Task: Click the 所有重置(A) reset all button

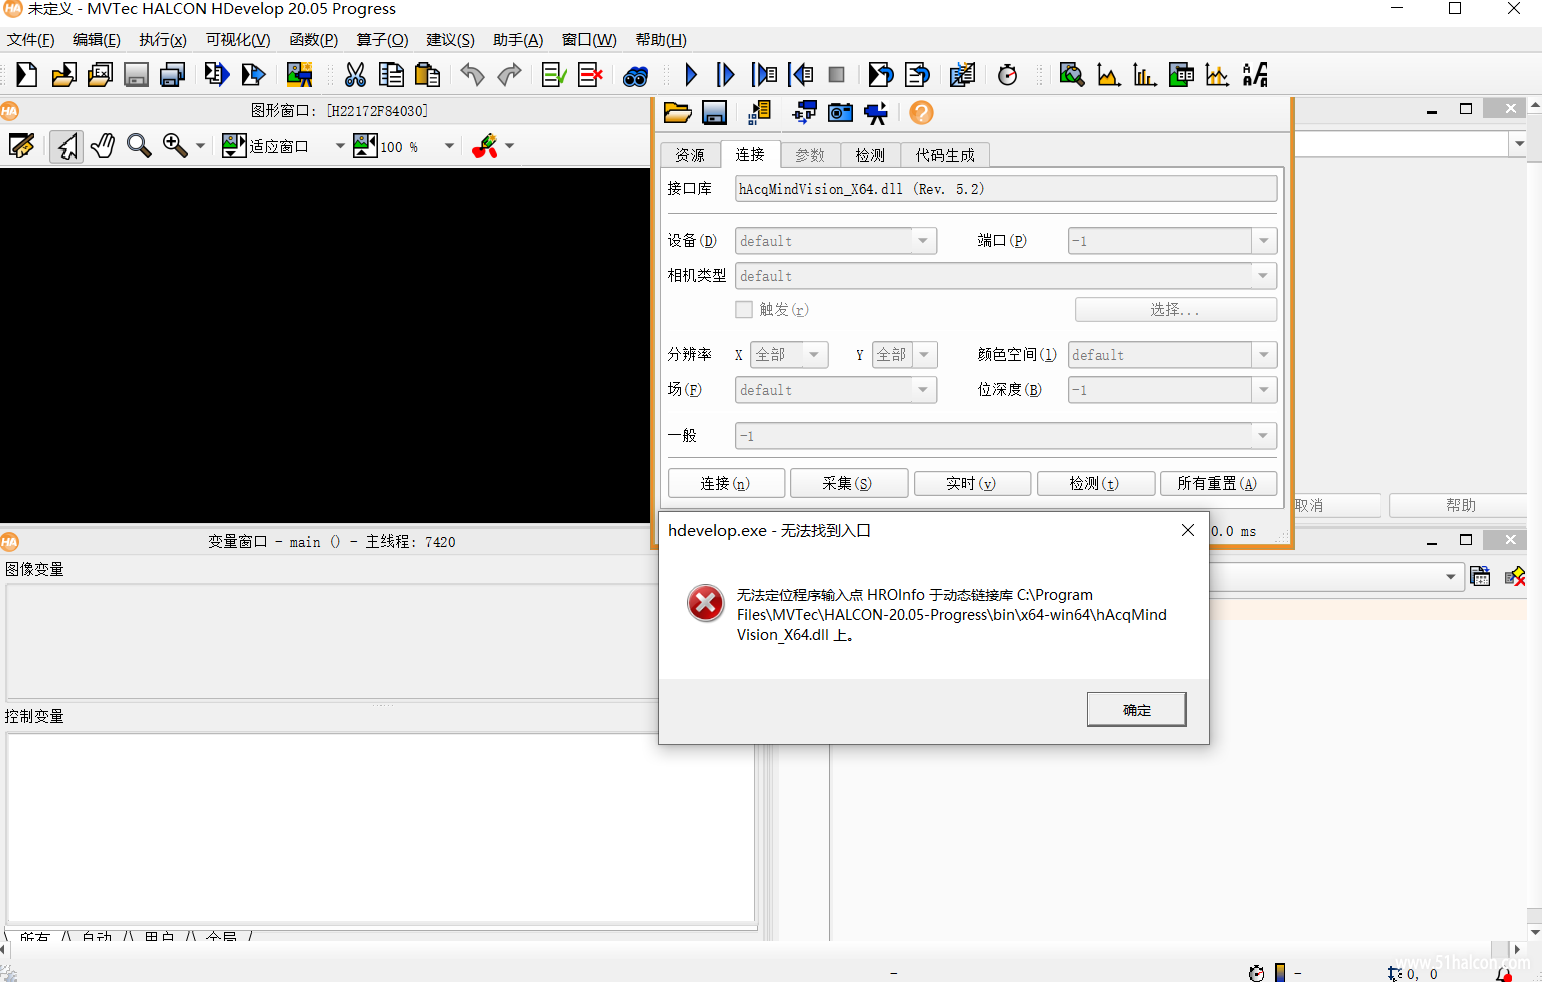Action: coord(1217,484)
